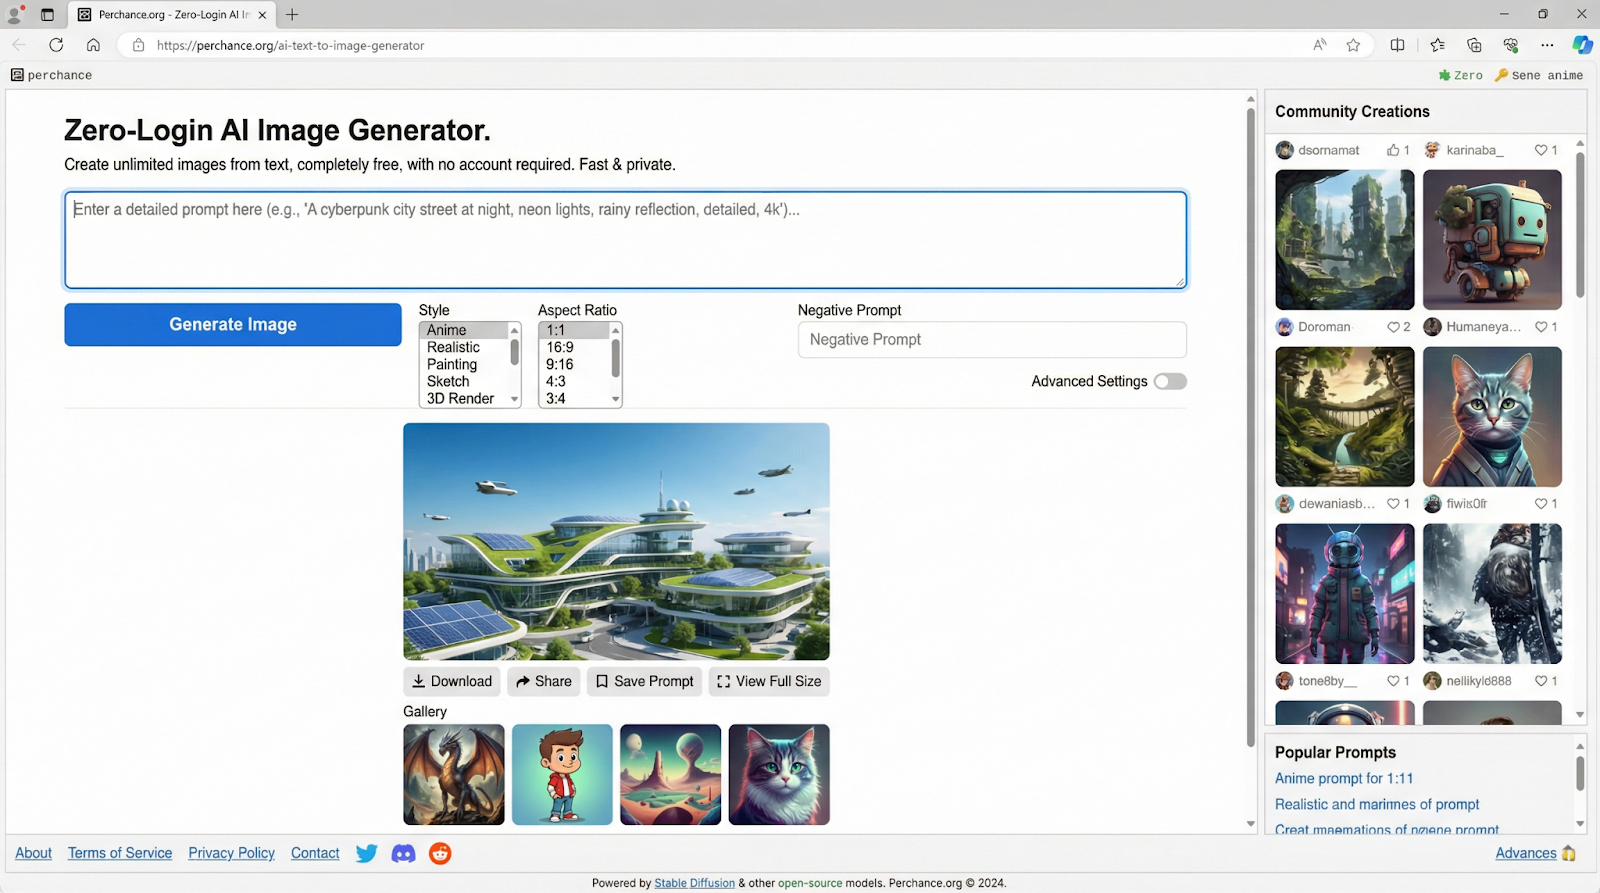This screenshot has width=1600, height=893.
Task: Download the generated image
Action: coord(452,681)
